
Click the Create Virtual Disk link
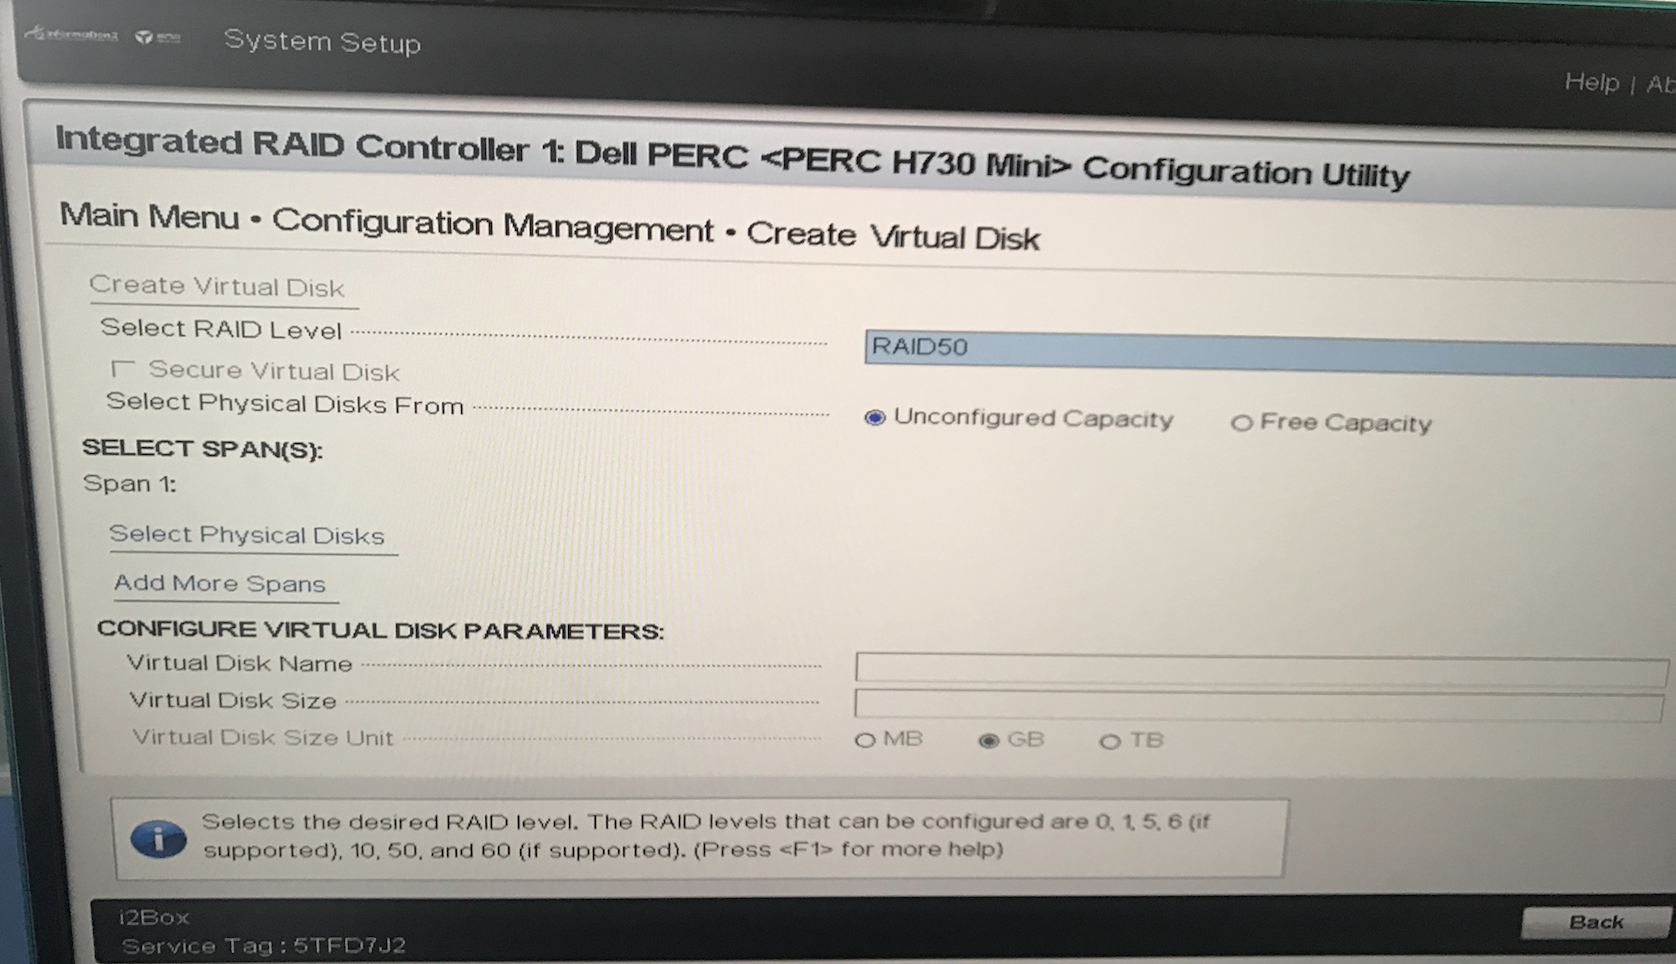click(x=217, y=286)
